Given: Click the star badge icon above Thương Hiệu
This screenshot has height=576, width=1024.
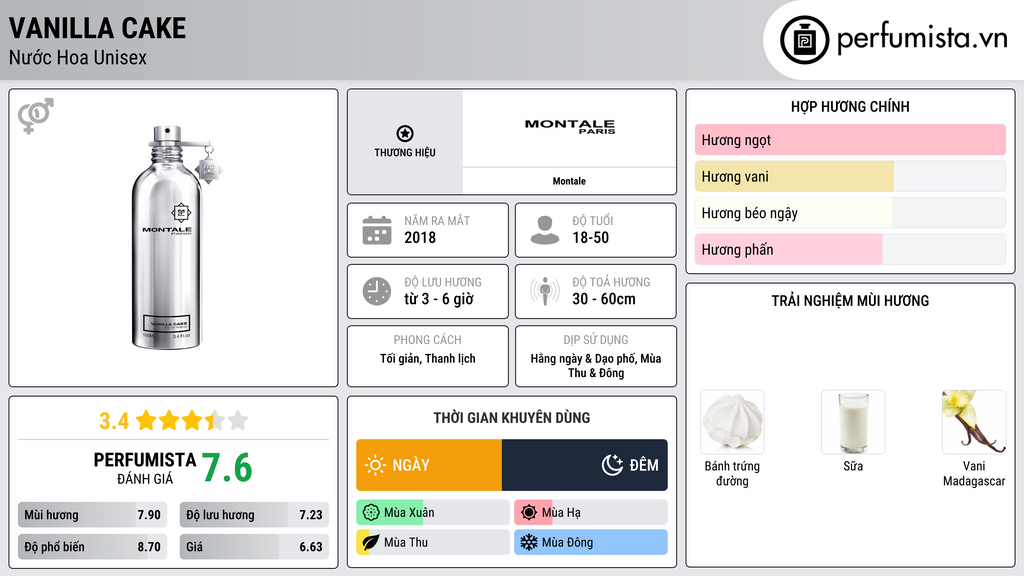Looking at the screenshot, I should tap(405, 134).
